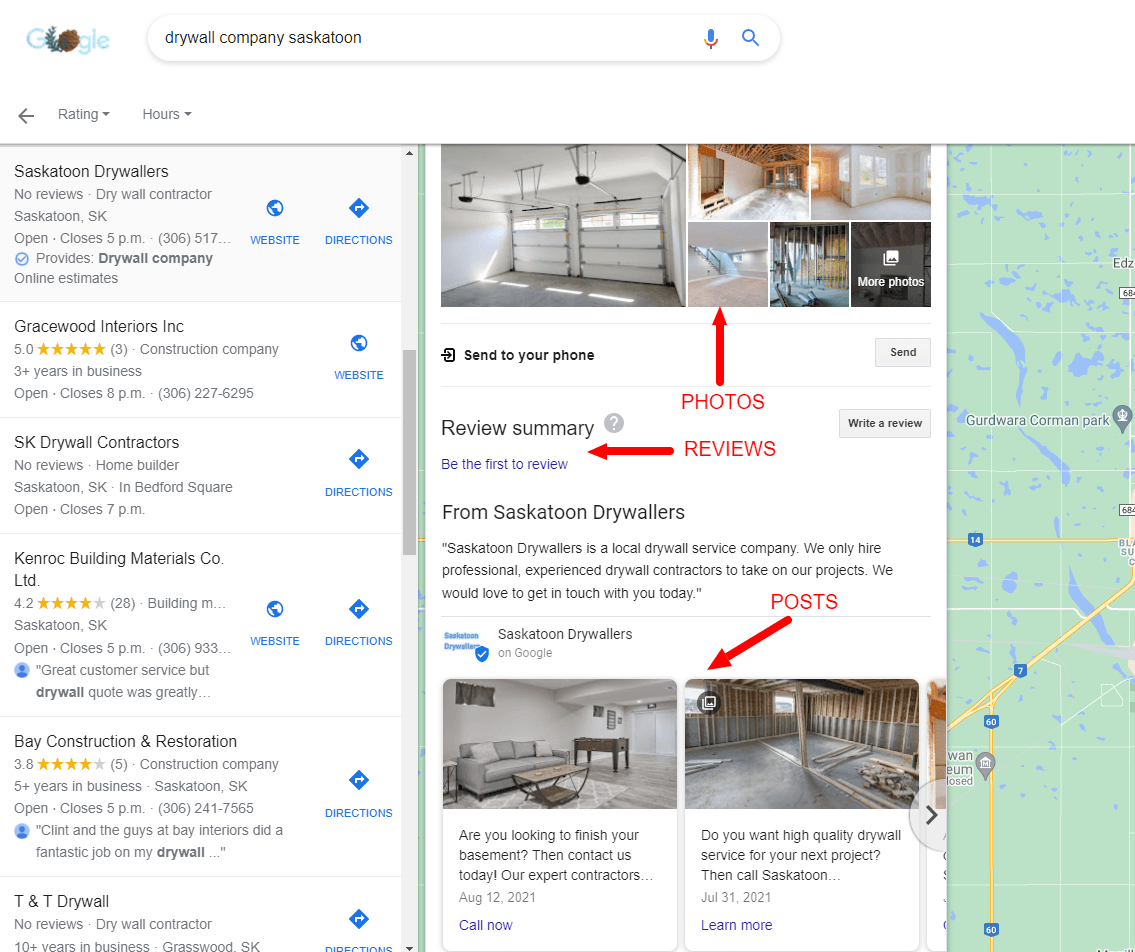Click Send button for phone

tap(903, 353)
